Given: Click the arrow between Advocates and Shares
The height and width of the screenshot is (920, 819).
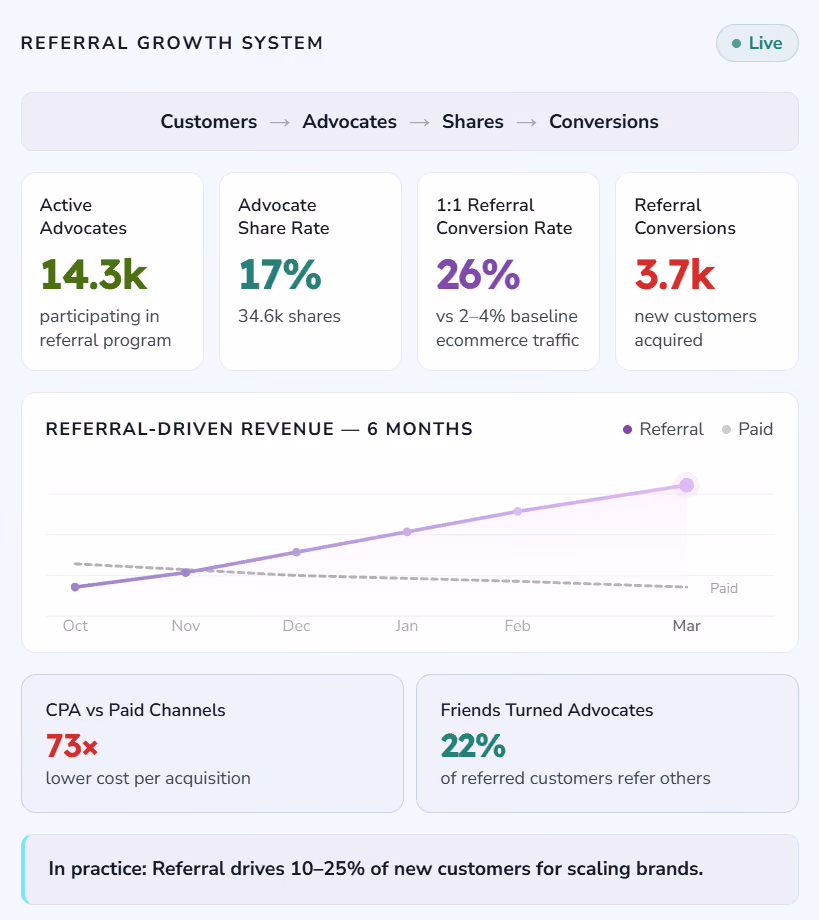Looking at the screenshot, I should click(x=419, y=122).
